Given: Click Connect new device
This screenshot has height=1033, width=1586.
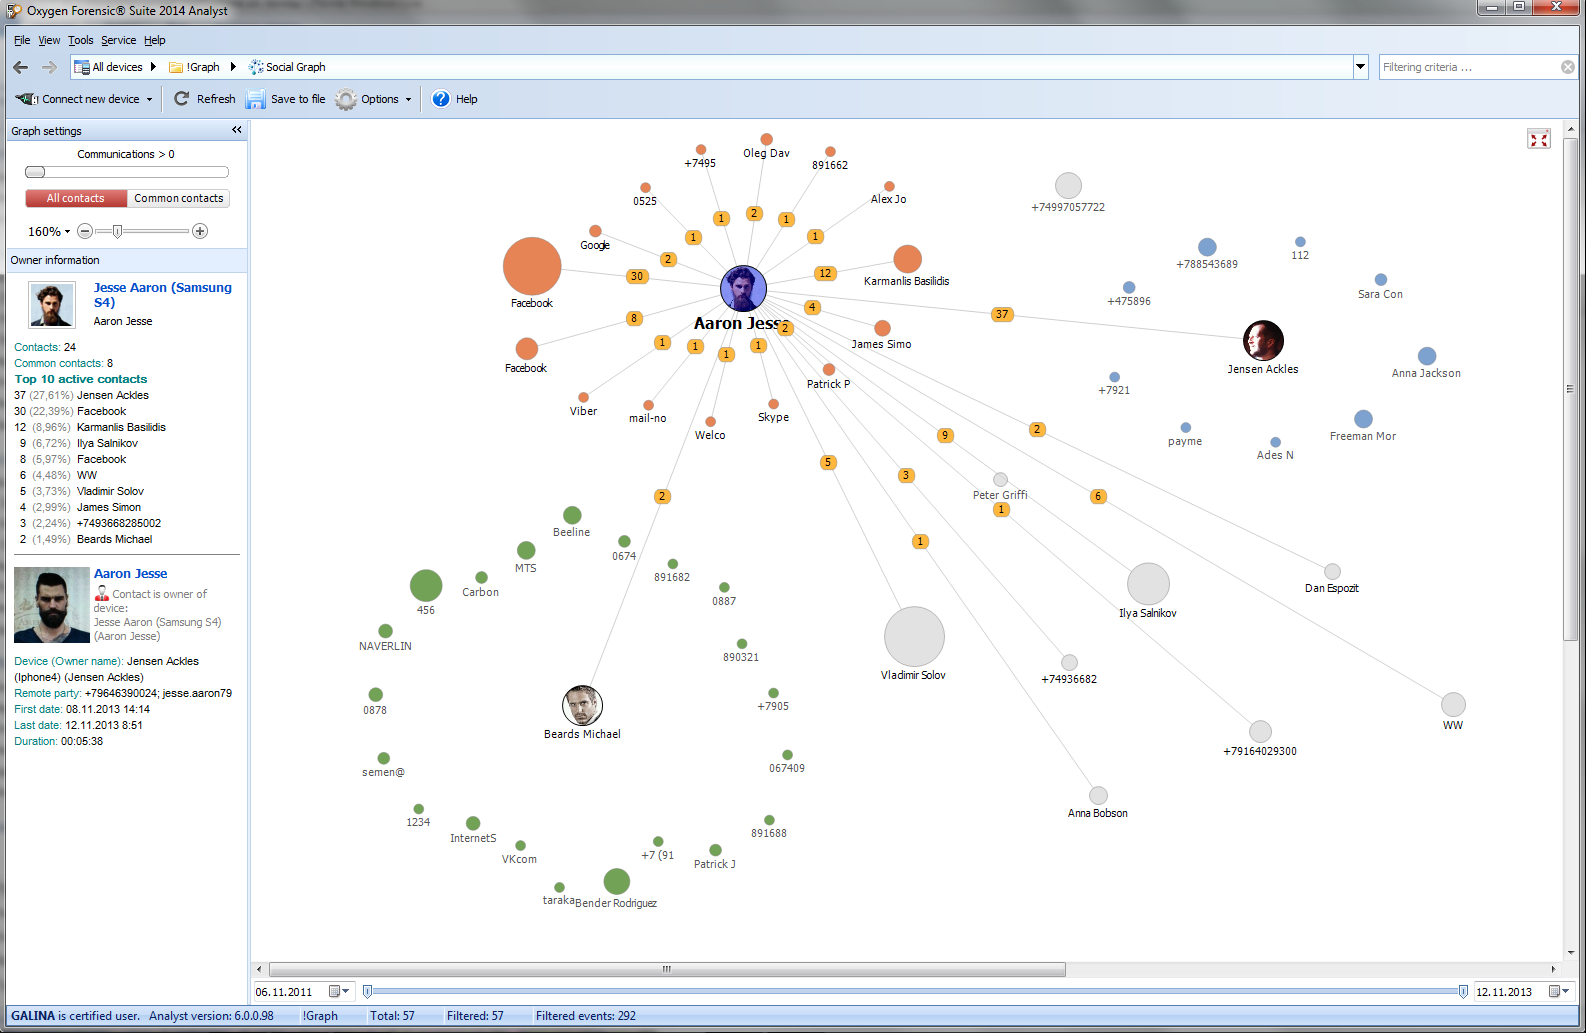Looking at the screenshot, I should point(84,99).
